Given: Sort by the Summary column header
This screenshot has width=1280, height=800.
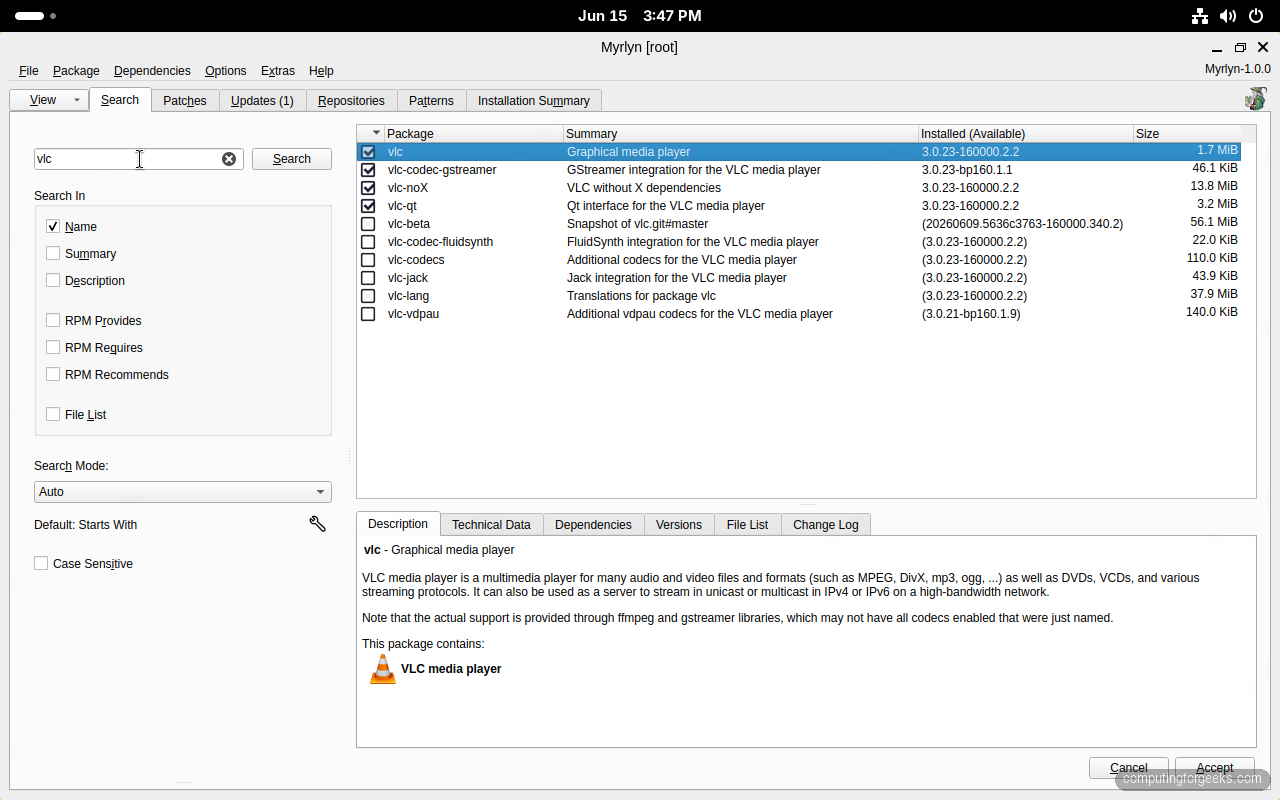Looking at the screenshot, I should [x=741, y=133].
